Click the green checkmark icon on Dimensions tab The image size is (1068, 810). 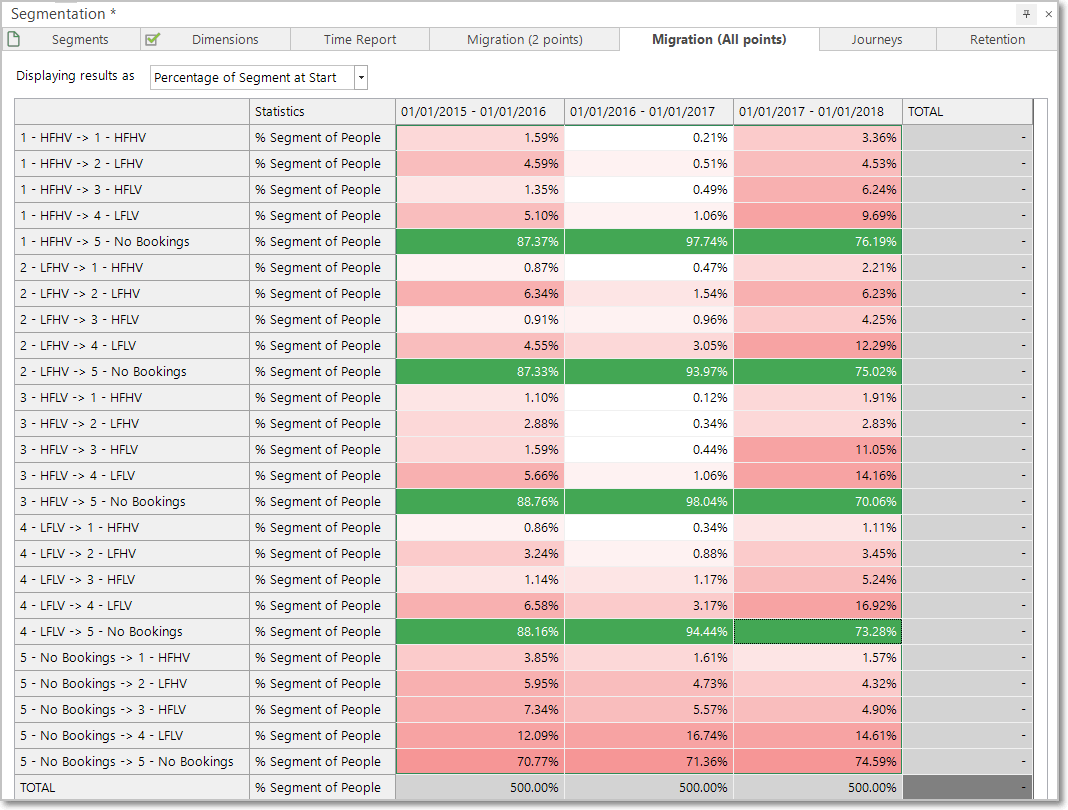tap(153, 40)
